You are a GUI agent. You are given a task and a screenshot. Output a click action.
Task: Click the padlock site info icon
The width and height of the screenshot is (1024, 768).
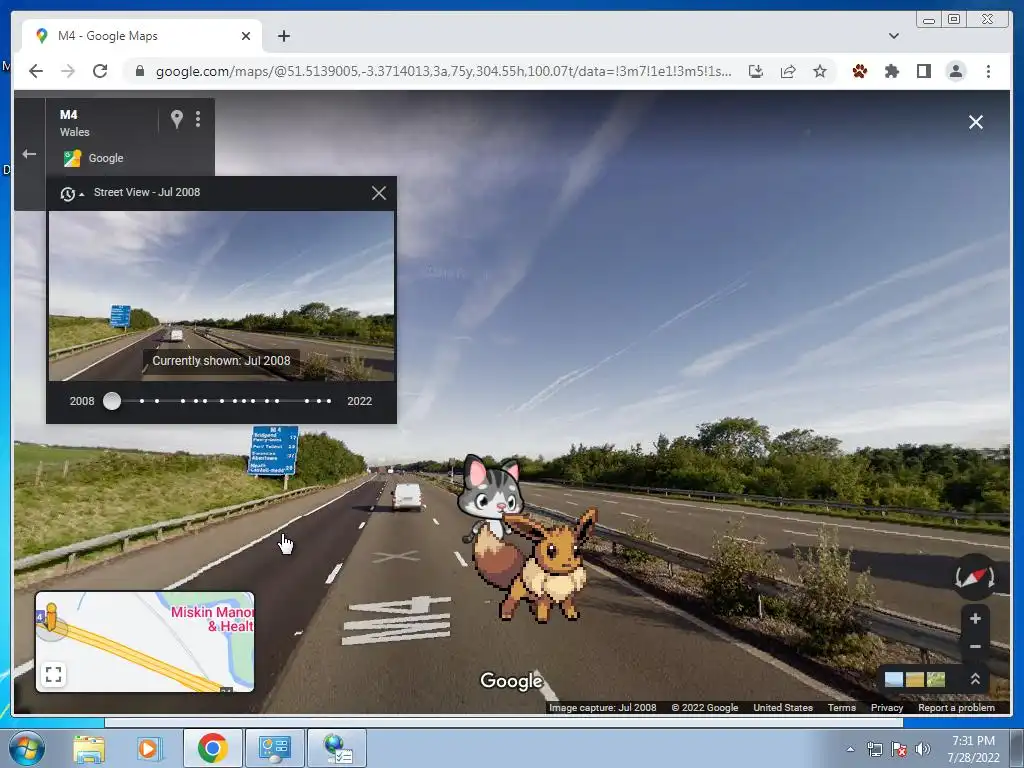coord(139,71)
